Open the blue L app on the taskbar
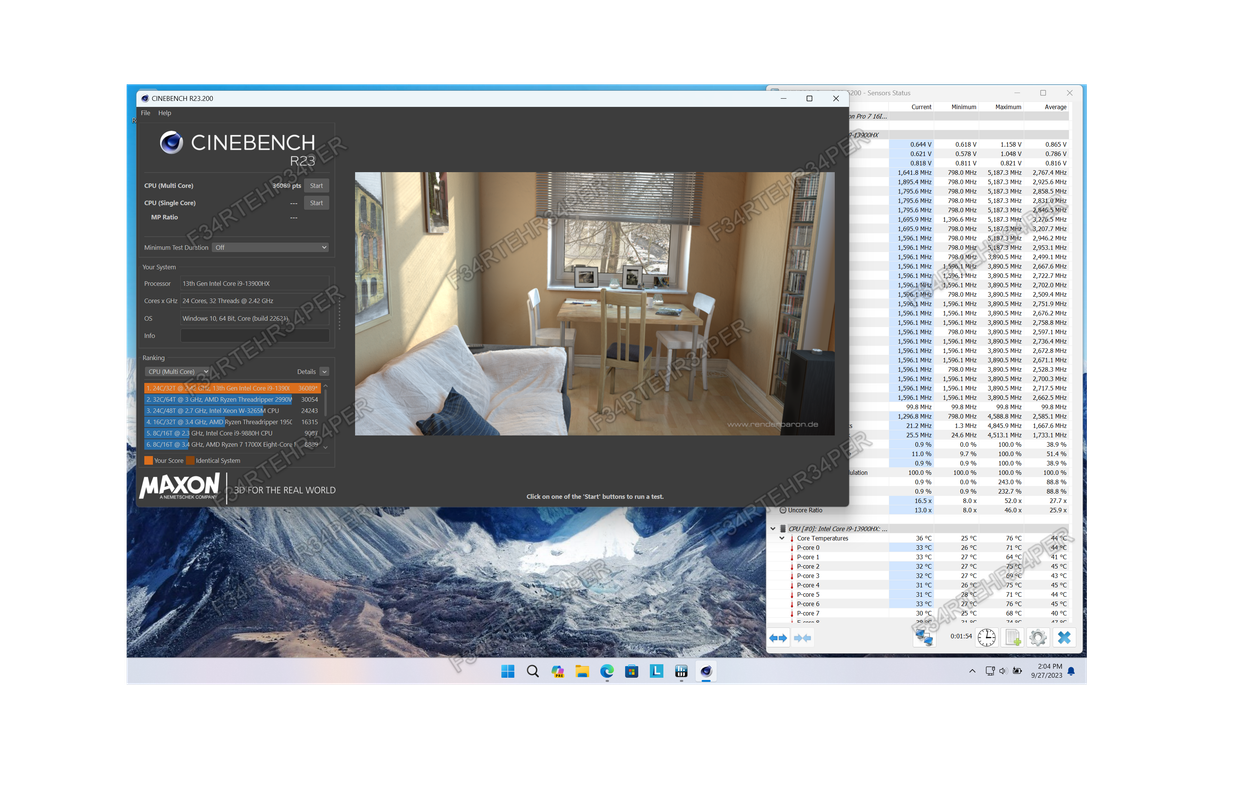The image size is (1257, 800). pos(657,671)
